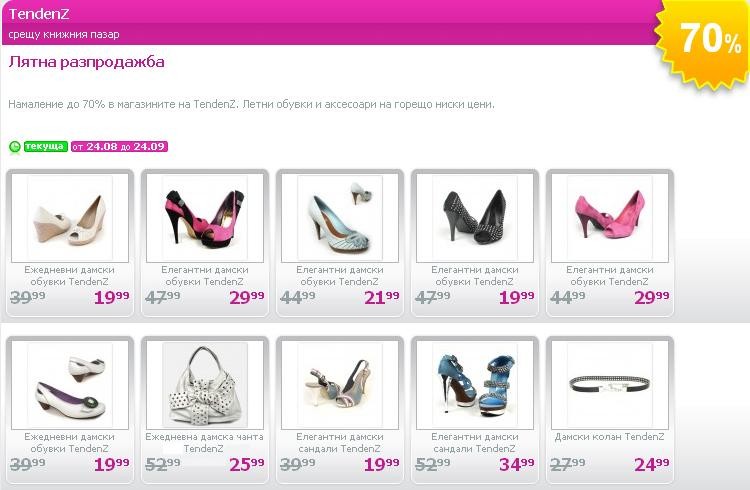View the pink suede heels image
This screenshot has width=750, height=490.
coord(610,218)
